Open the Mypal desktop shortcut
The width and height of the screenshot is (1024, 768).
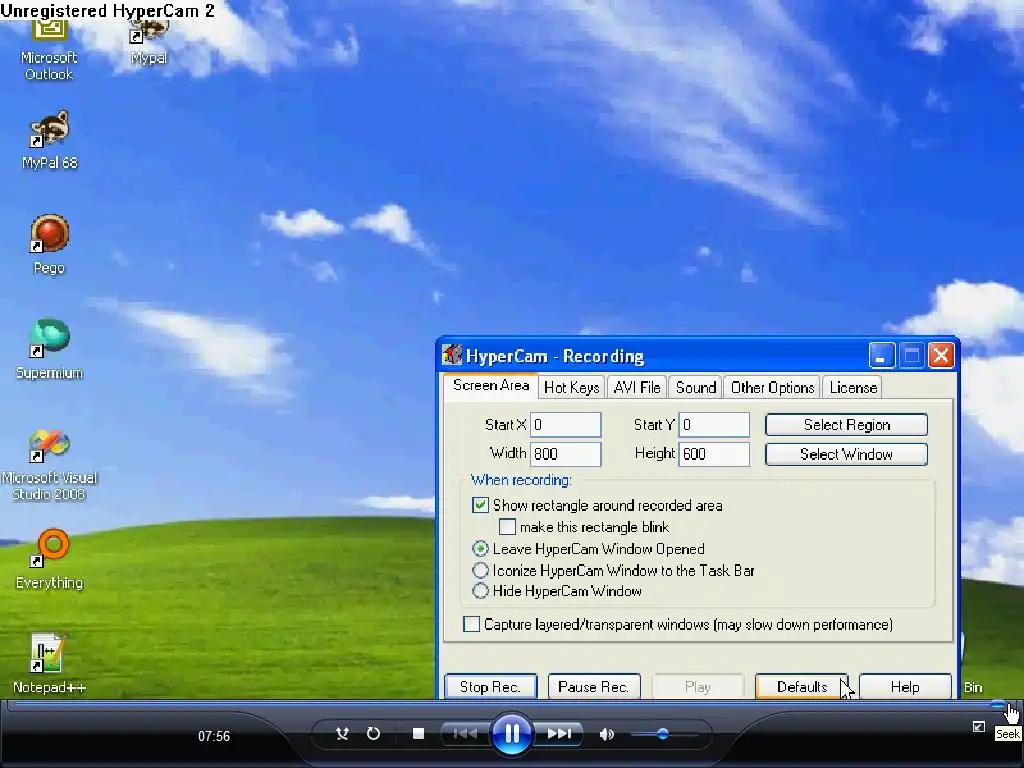pos(149,40)
